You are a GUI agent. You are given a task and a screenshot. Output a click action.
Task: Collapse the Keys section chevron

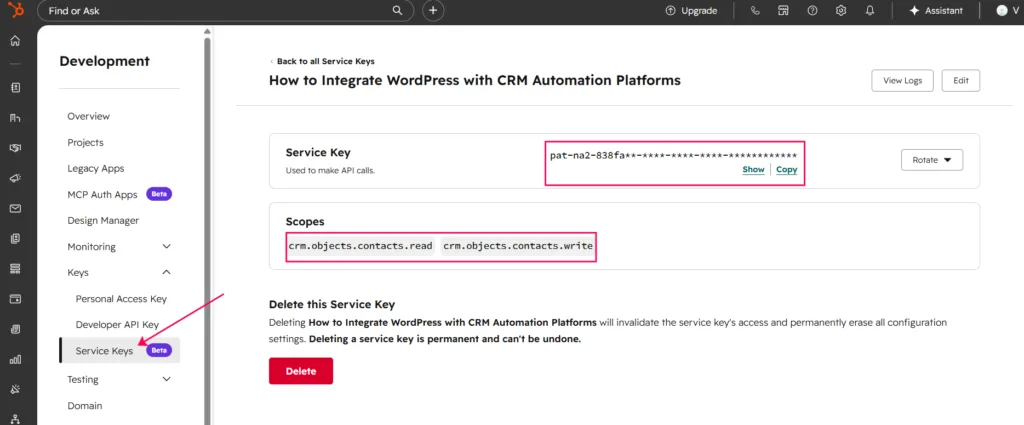pos(167,272)
